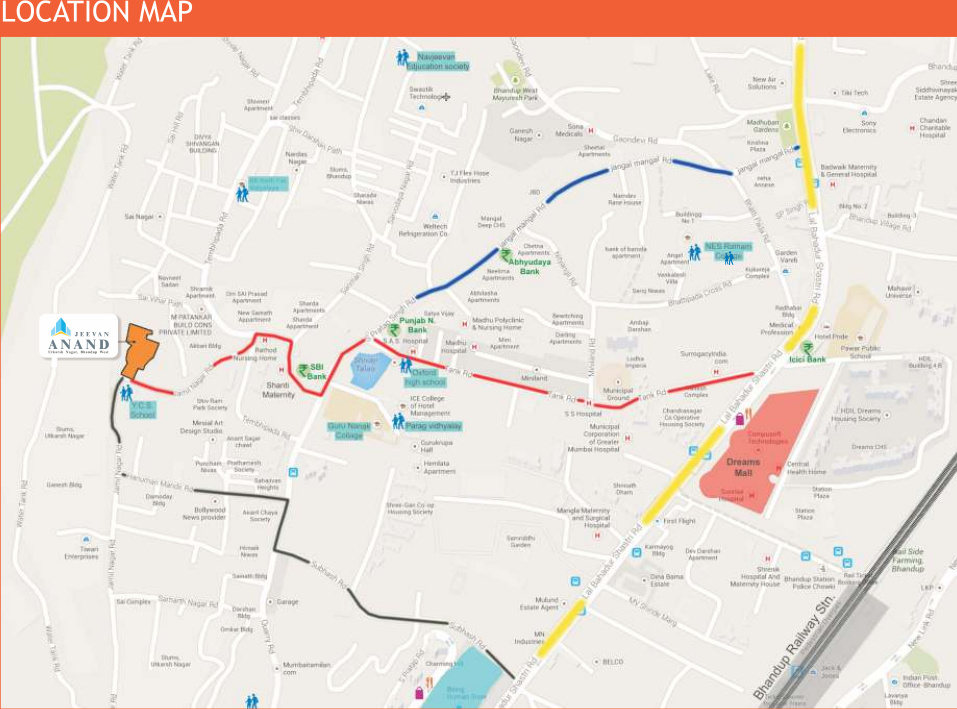This screenshot has height=709, width=957.
Task: Click the Shrenik Hospital H marker
Action: click(768, 559)
